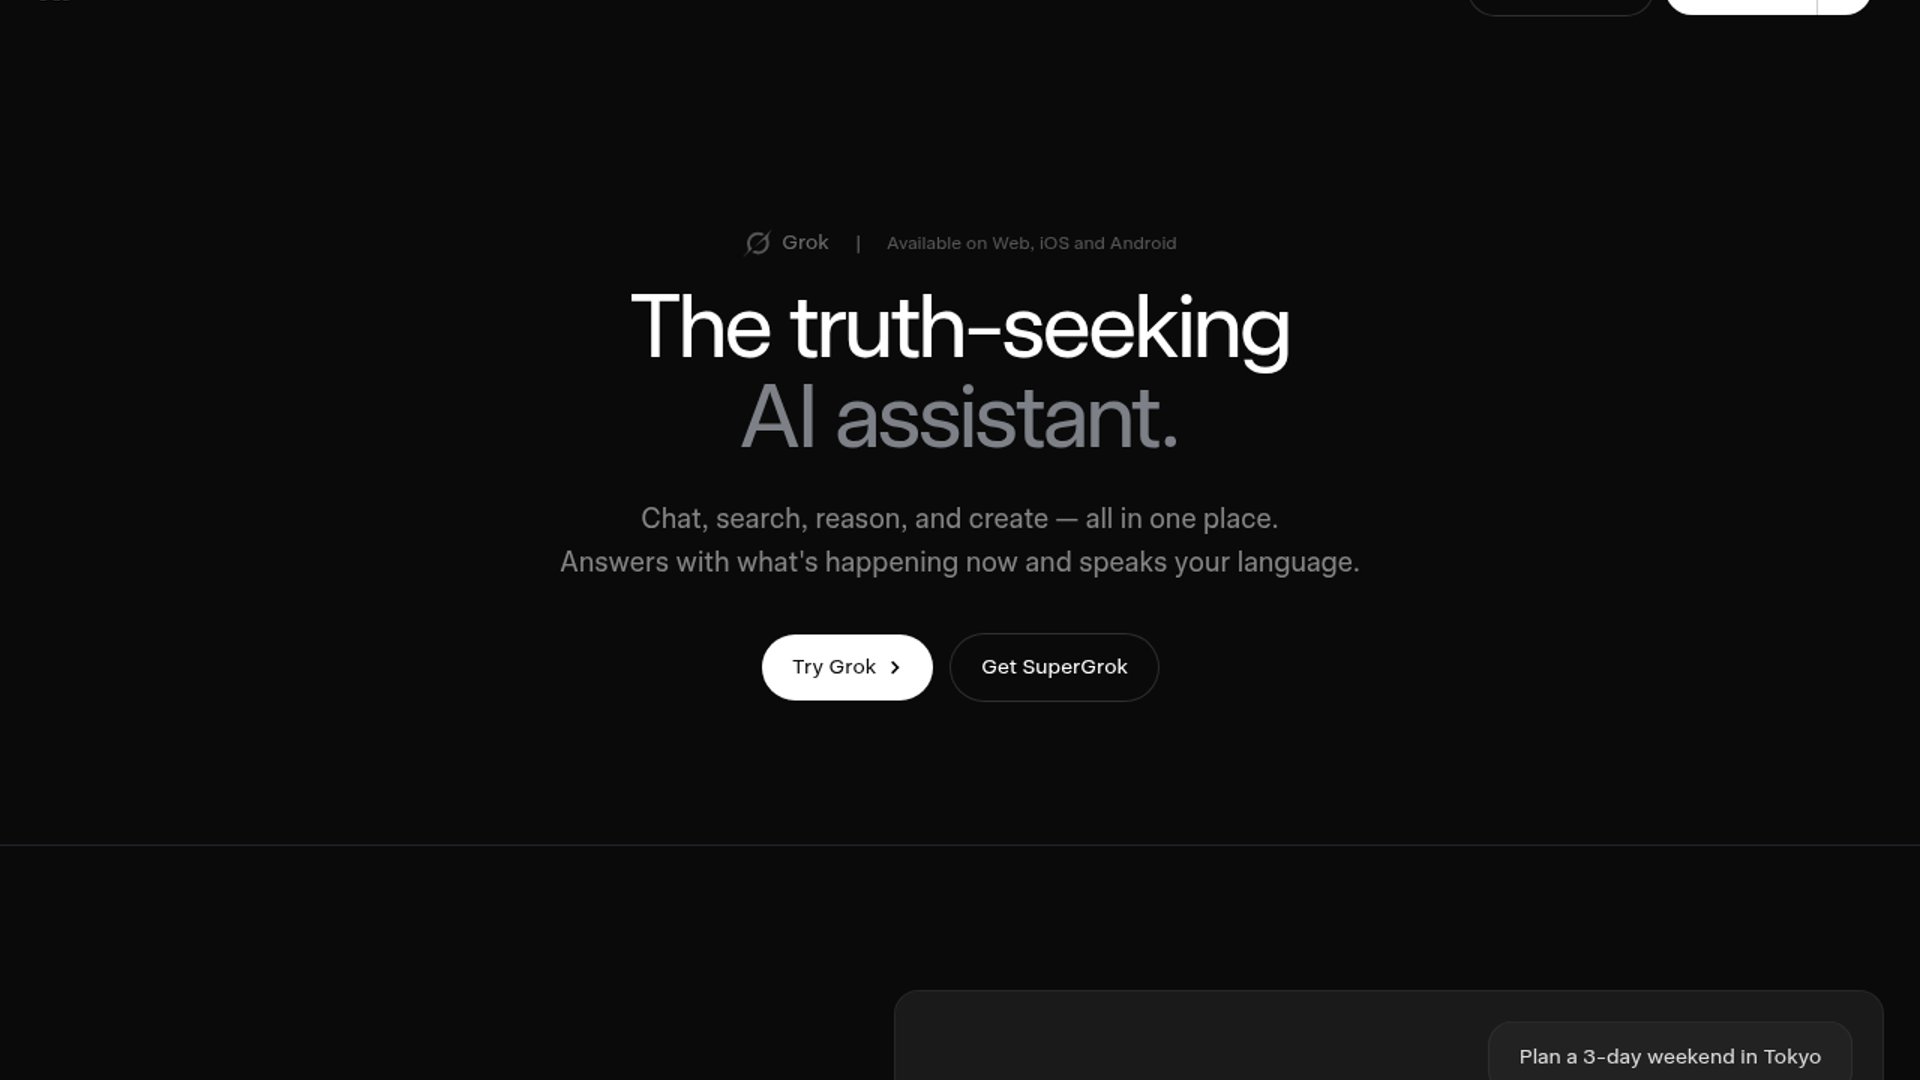Click the chevron arrow inside Try Grok
Viewport: 1920px width, 1080px height.
coord(895,668)
